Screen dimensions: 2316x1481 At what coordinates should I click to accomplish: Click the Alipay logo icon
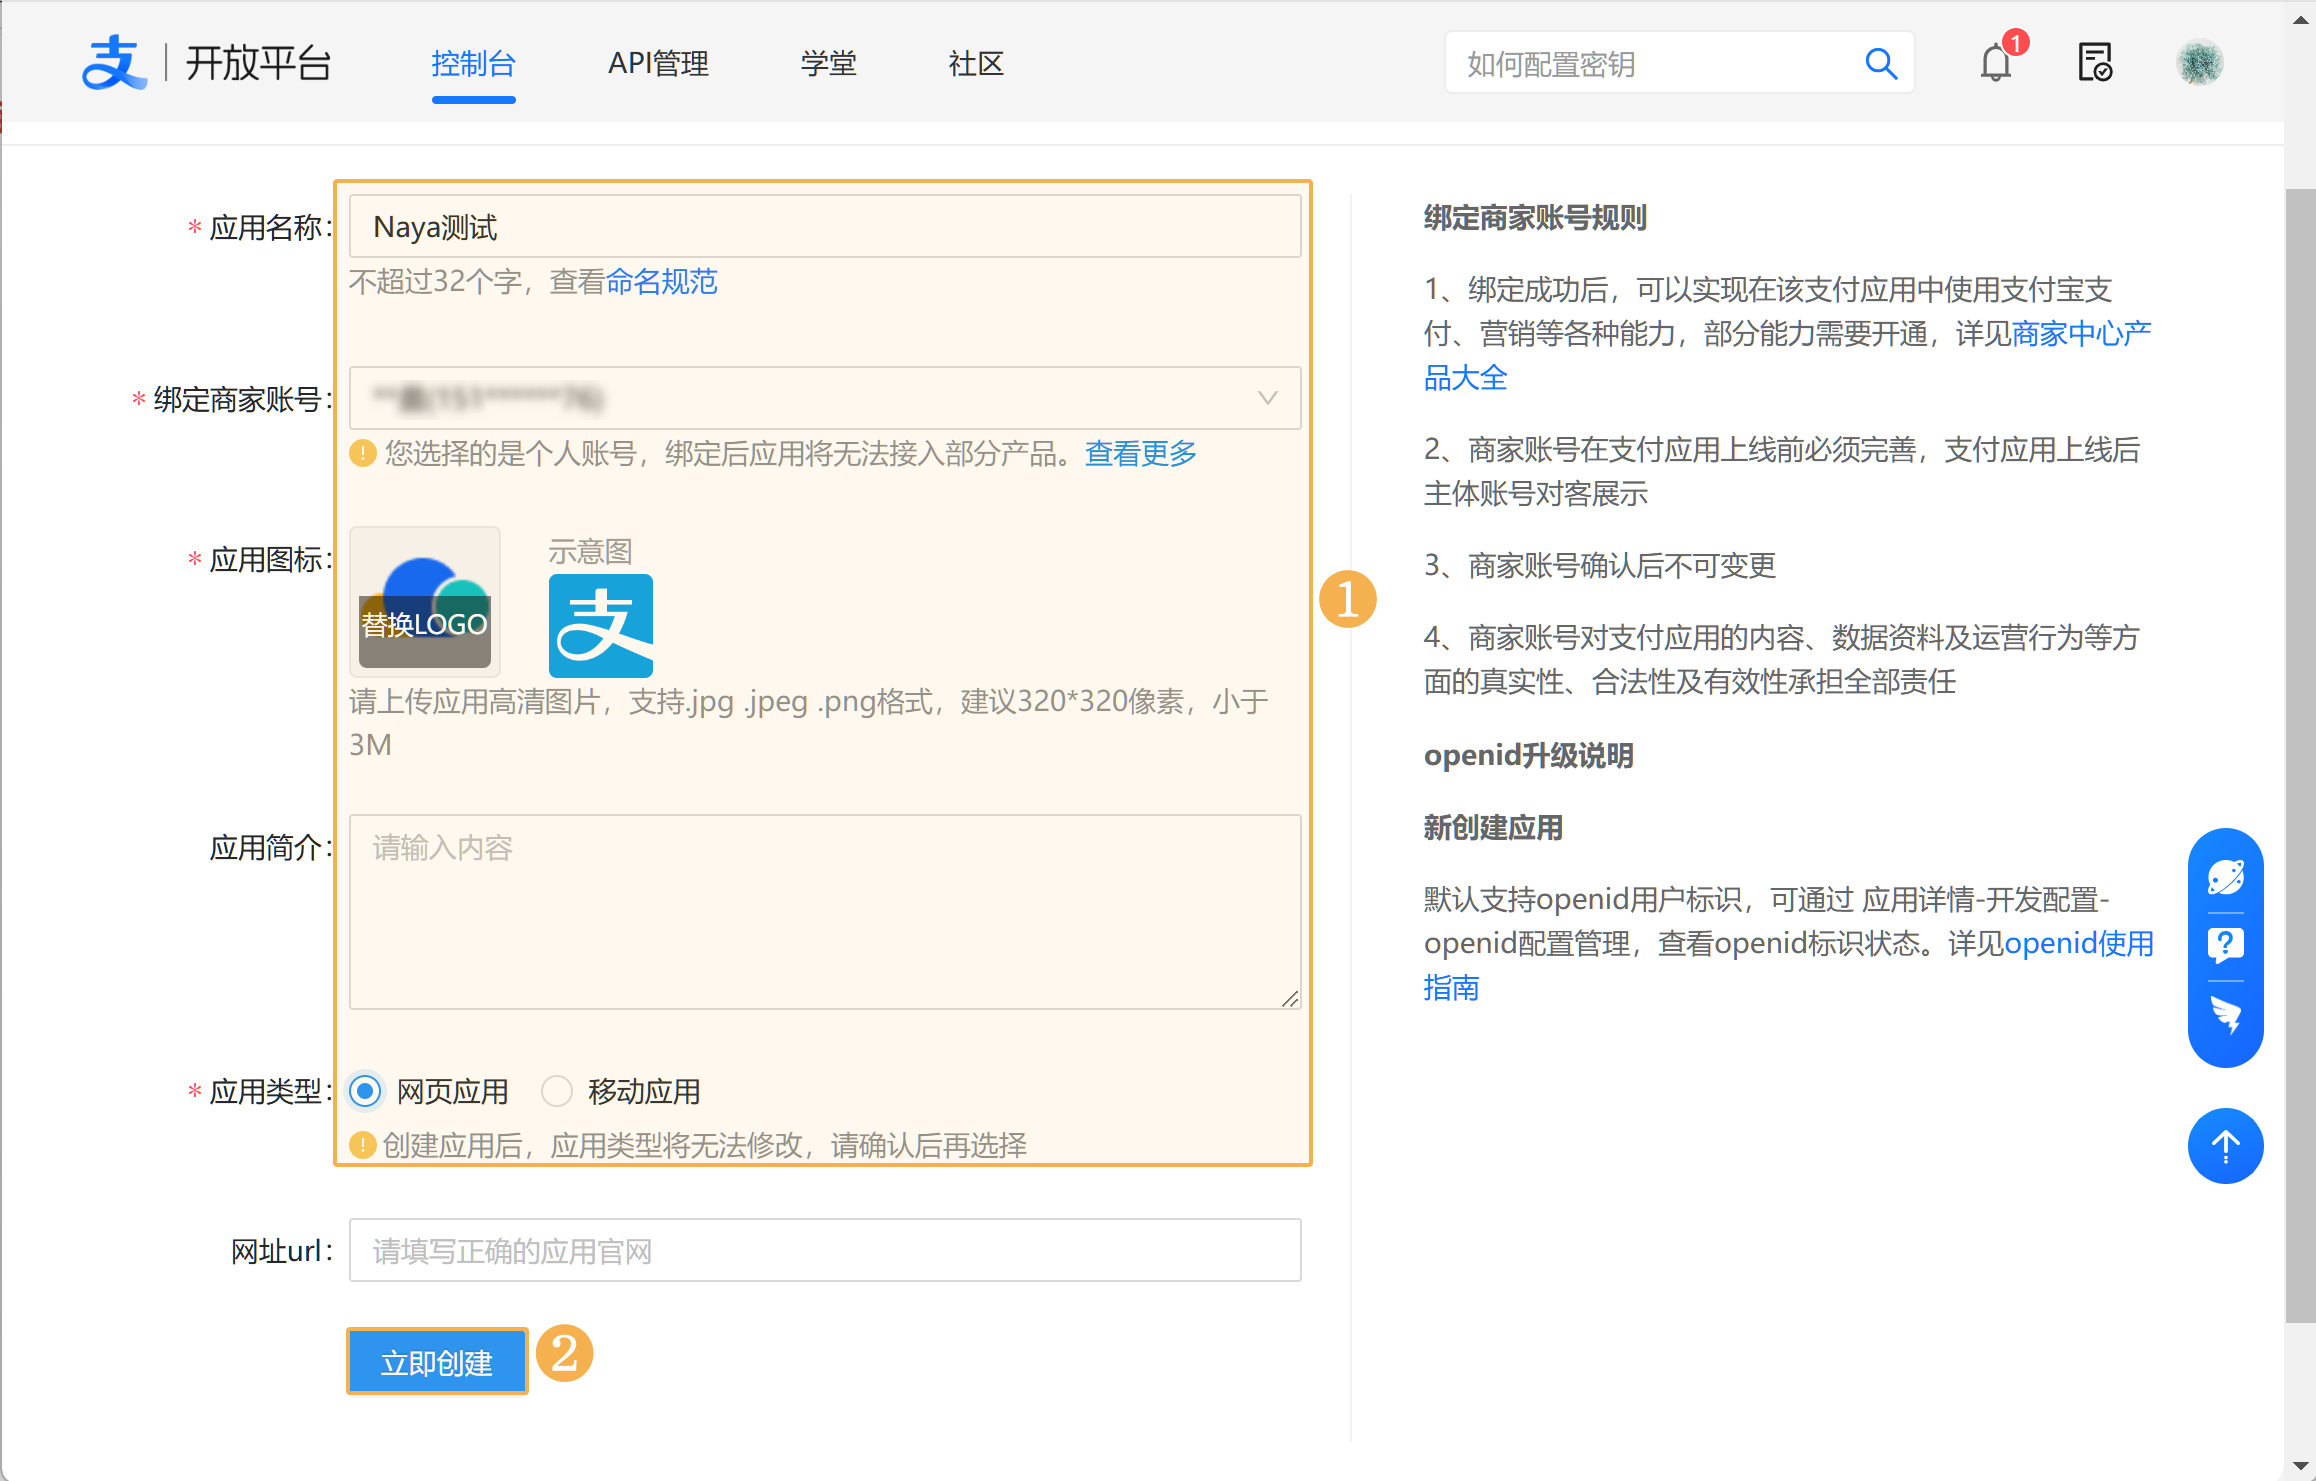tap(113, 63)
